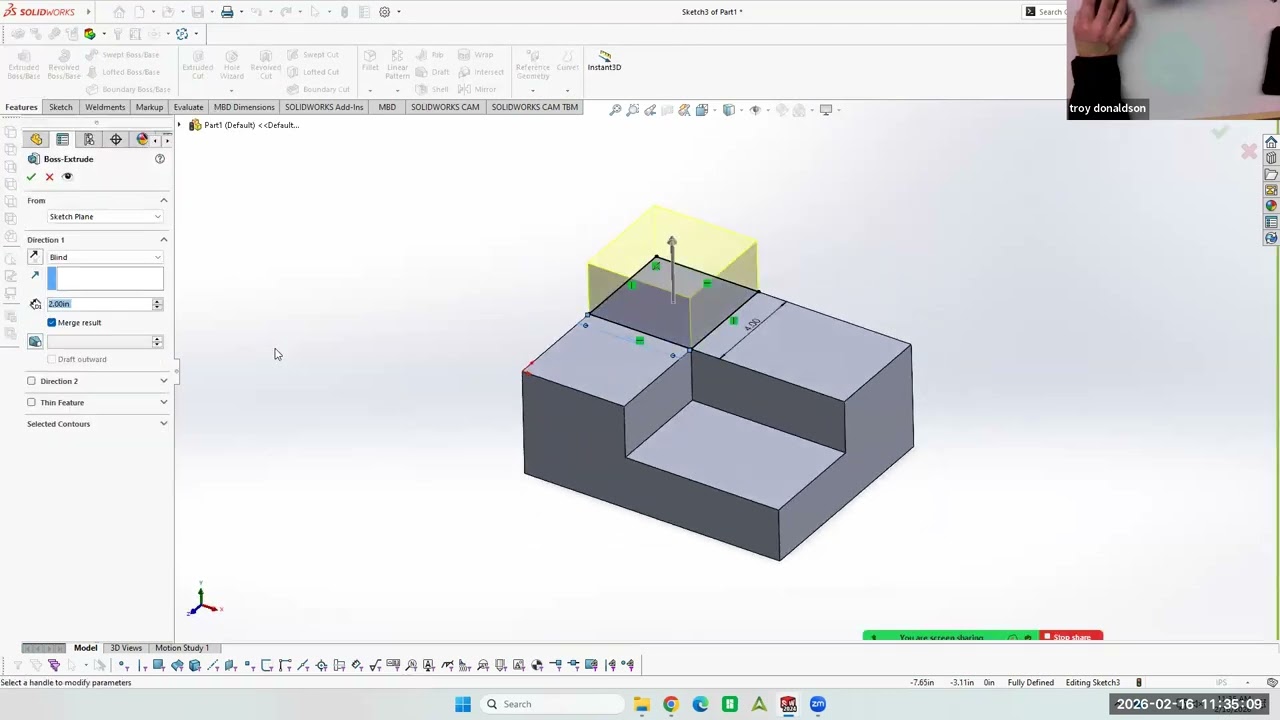The image size is (1280, 720).
Task: Click the depth field spinner arrows
Action: pyautogui.click(x=157, y=304)
